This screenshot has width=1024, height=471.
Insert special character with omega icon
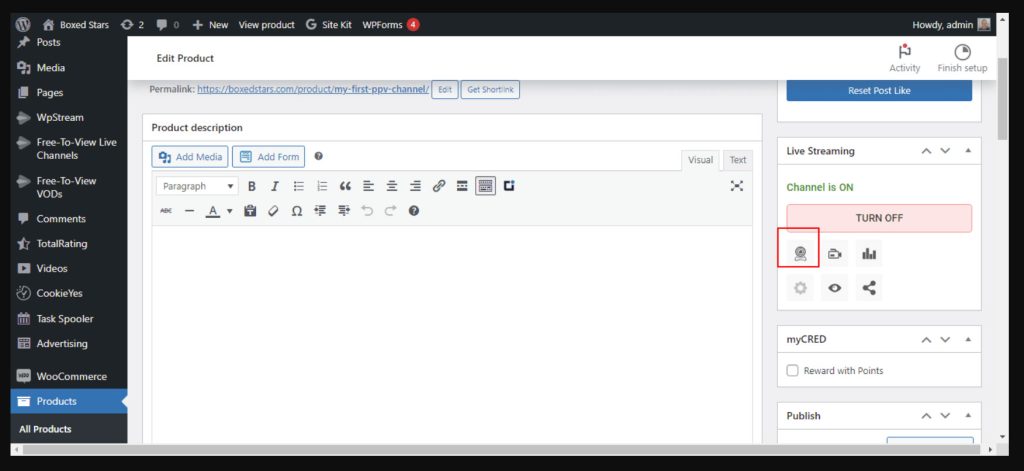pyautogui.click(x=296, y=211)
